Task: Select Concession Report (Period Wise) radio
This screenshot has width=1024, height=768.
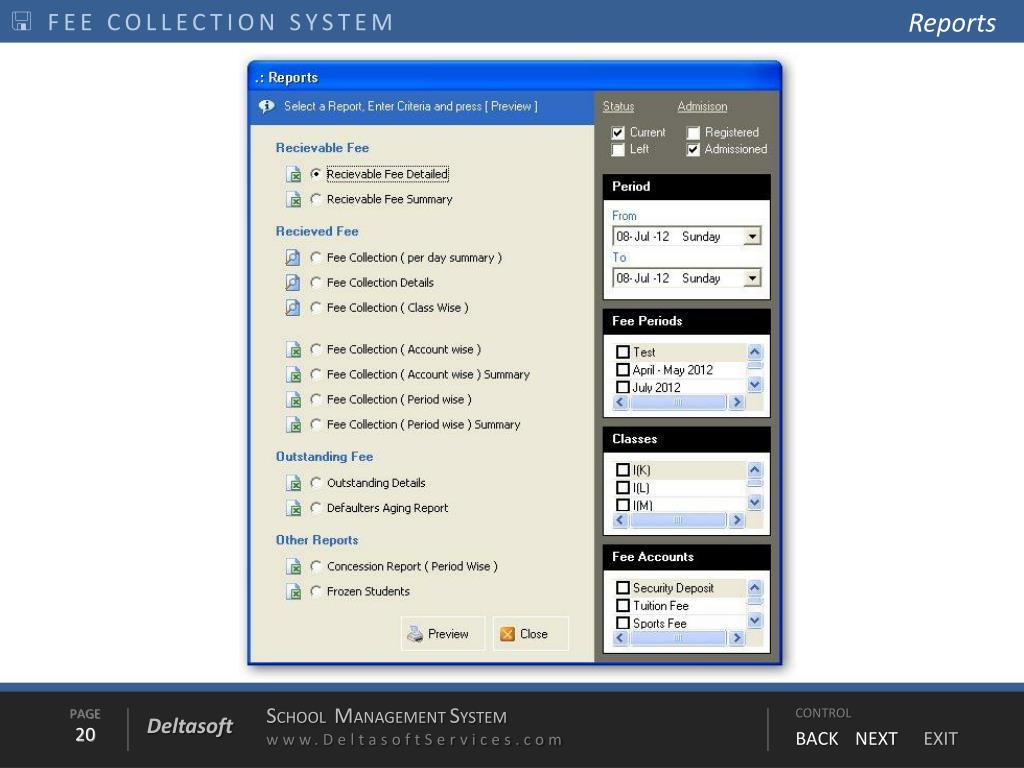Action: (x=316, y=566)
